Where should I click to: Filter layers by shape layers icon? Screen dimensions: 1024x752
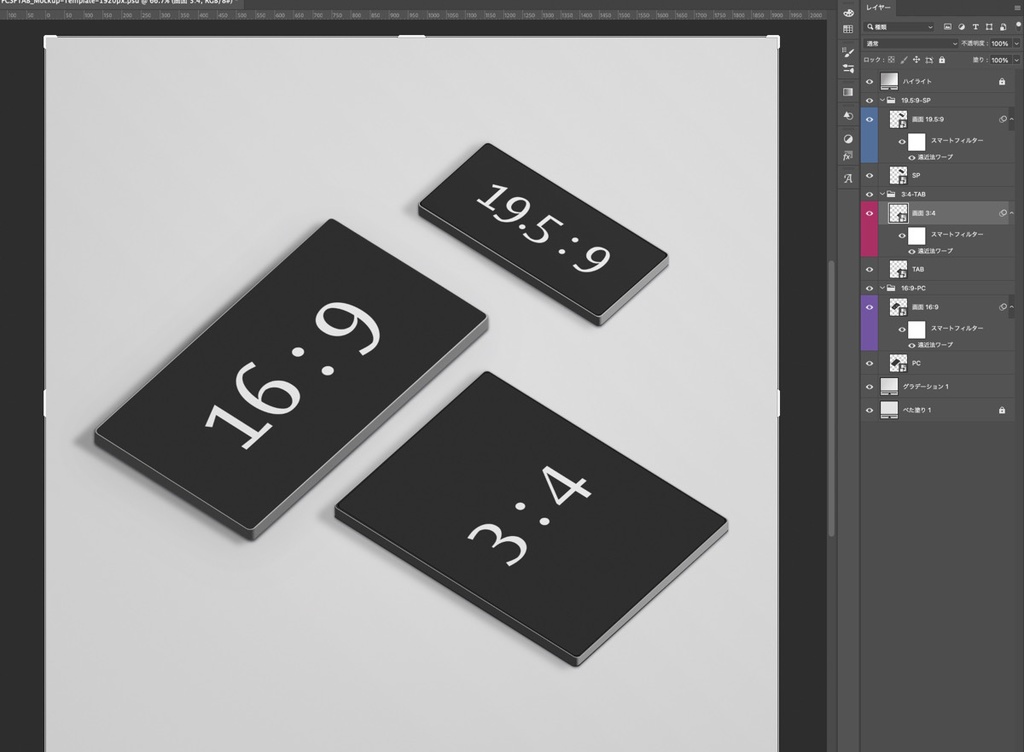coord(989,27)
